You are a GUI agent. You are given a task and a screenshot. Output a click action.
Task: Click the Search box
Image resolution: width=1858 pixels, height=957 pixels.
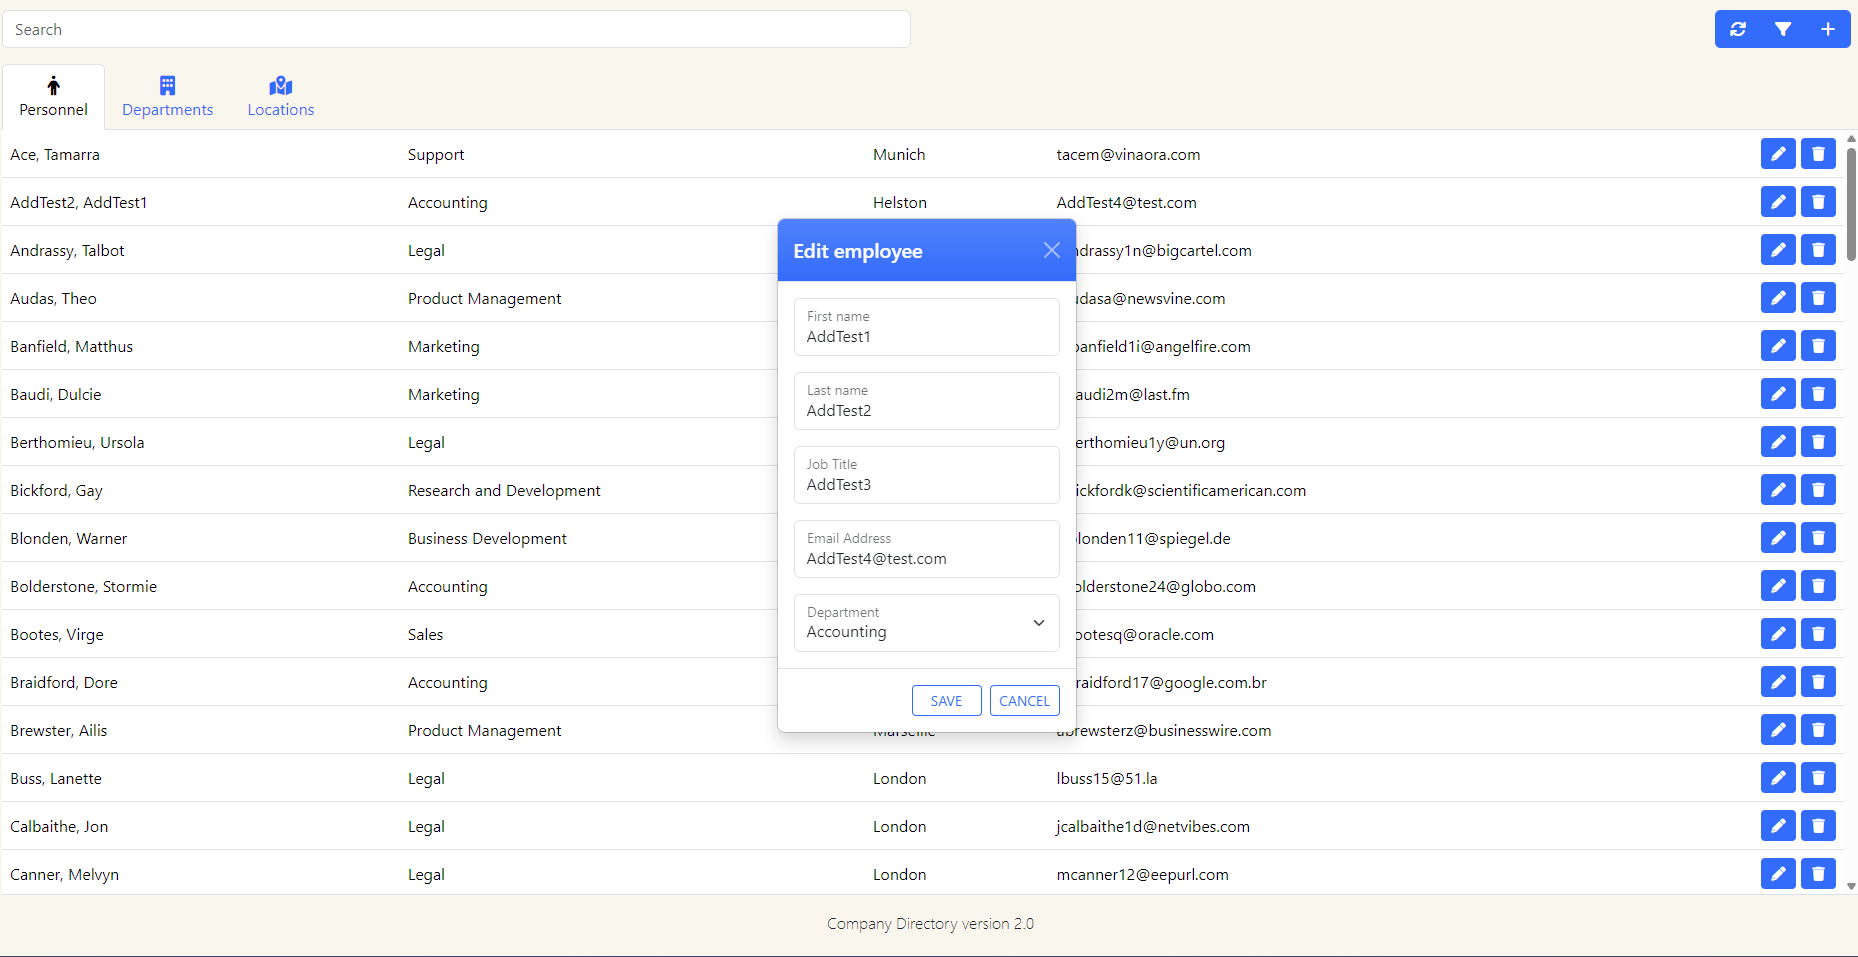click(456, 29)
